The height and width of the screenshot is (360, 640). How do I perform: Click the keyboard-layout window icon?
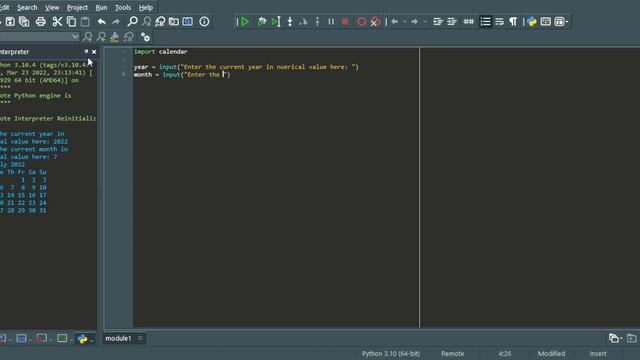tap(545, 22)
